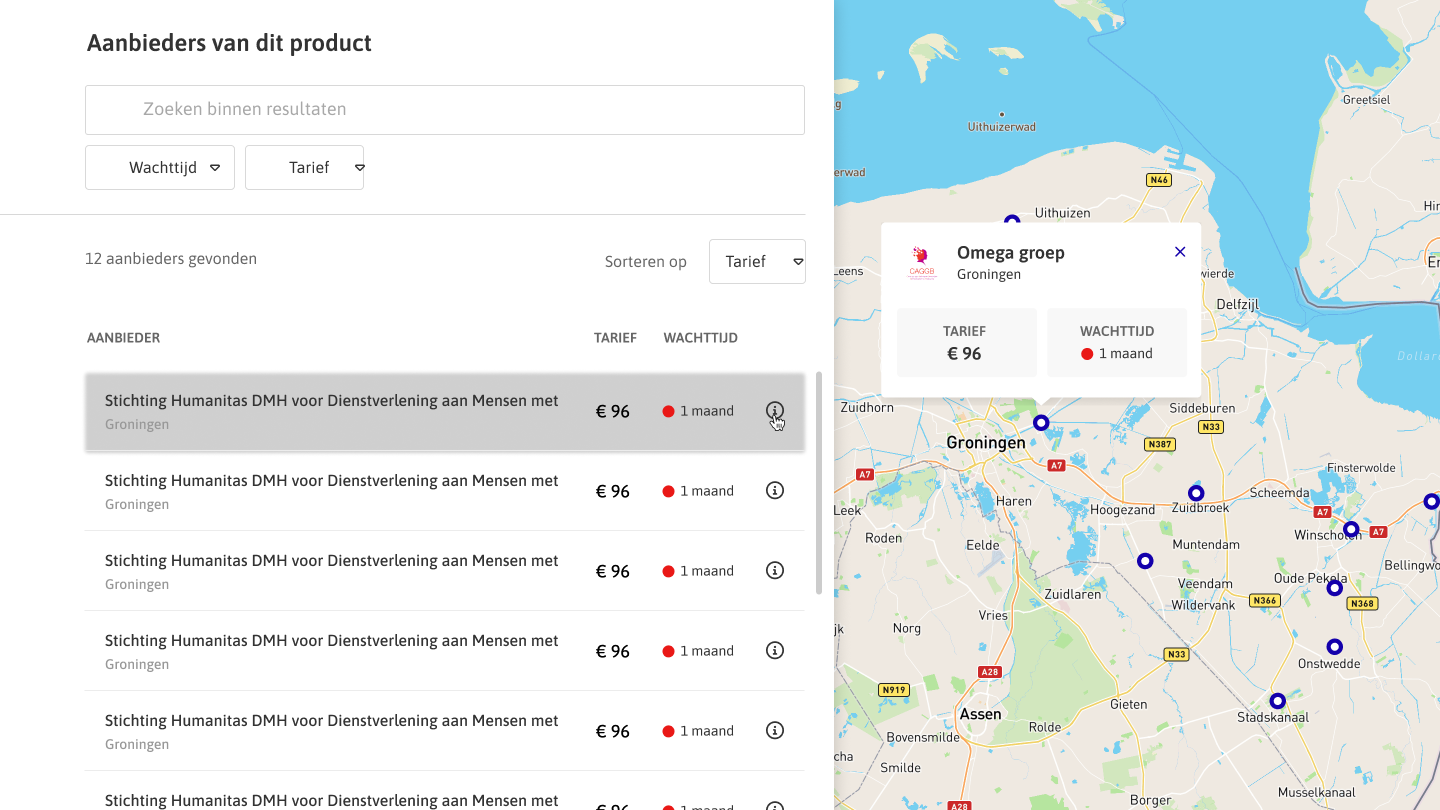Click the N919 road sign on the map
This screenshot has width=1440, height=810.
(893, 690)
